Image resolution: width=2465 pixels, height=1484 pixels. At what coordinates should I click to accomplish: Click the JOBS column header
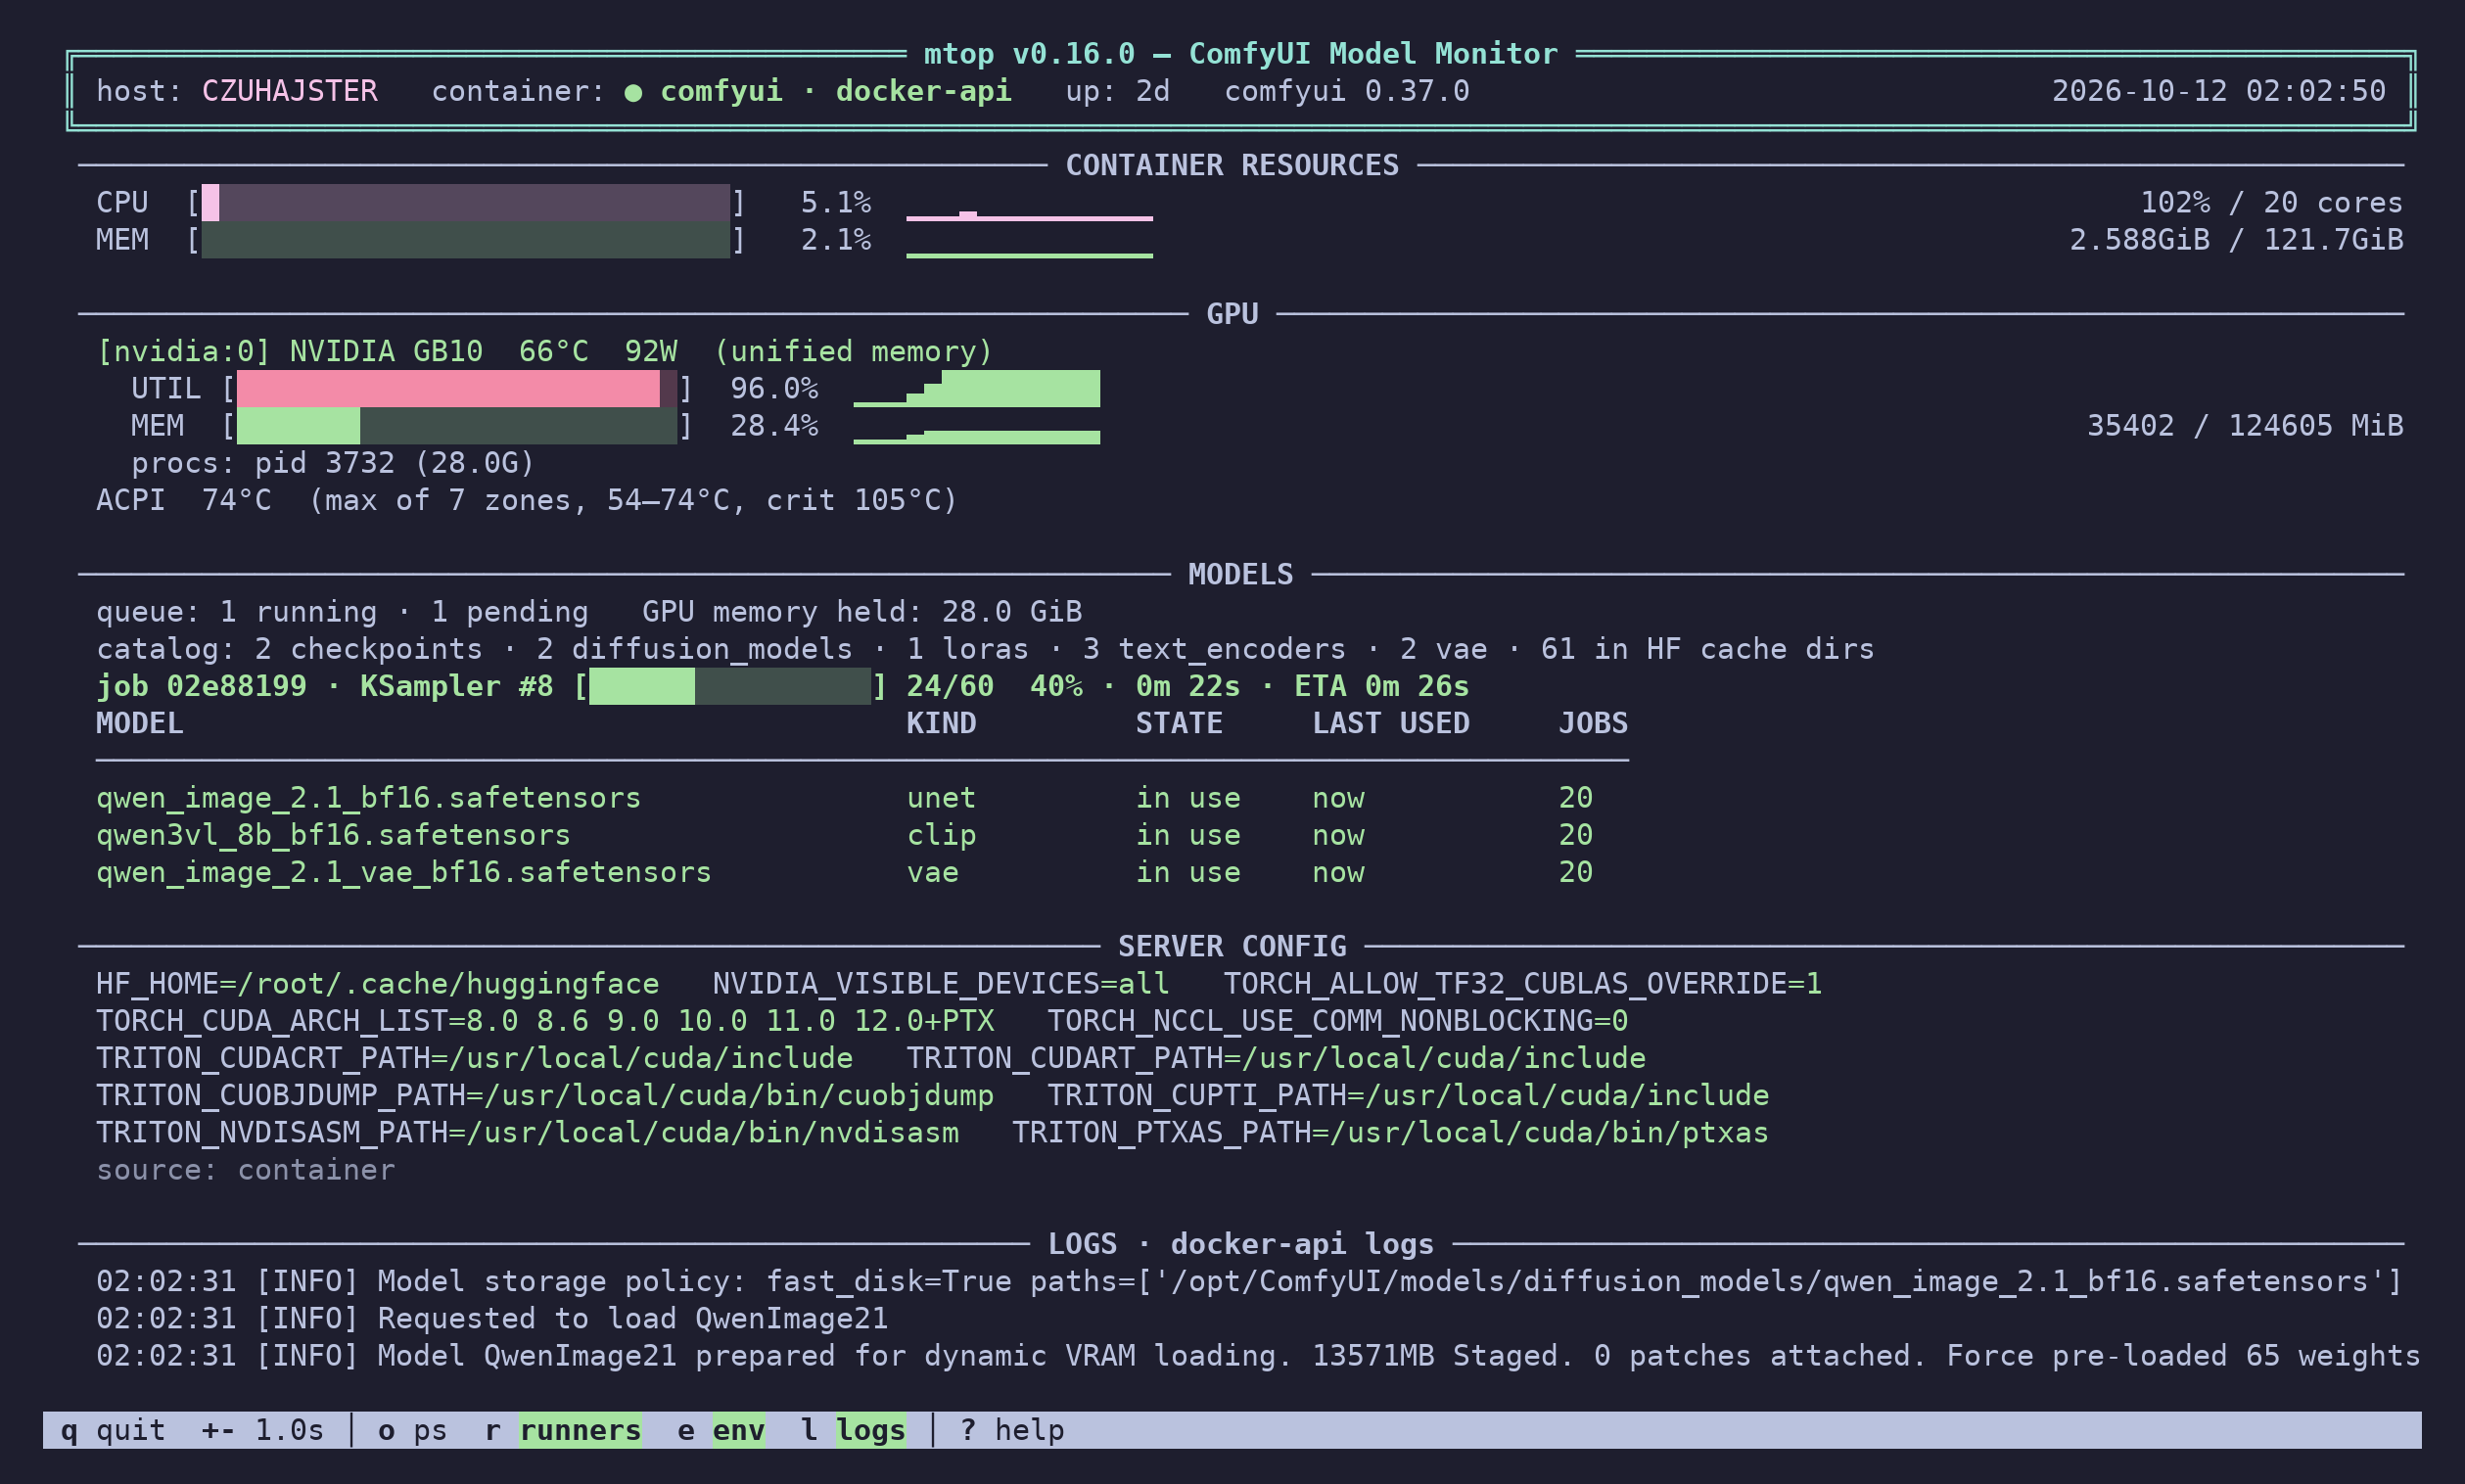1593,723
